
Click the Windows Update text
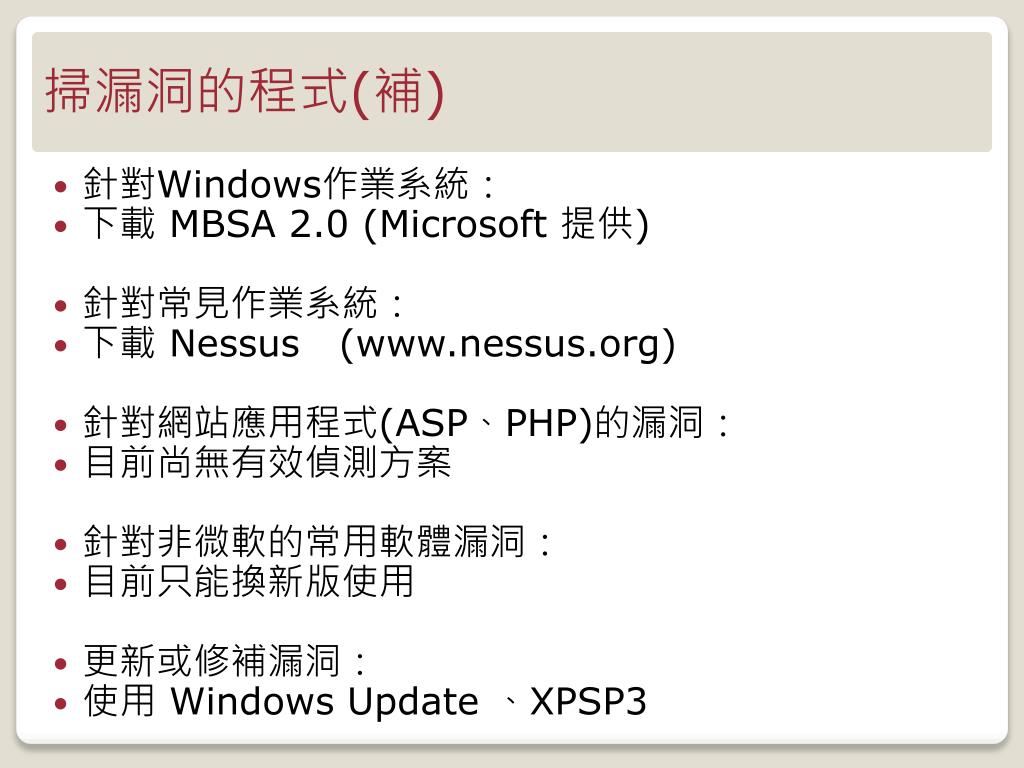pyautogui.click(x=325, y=701)
